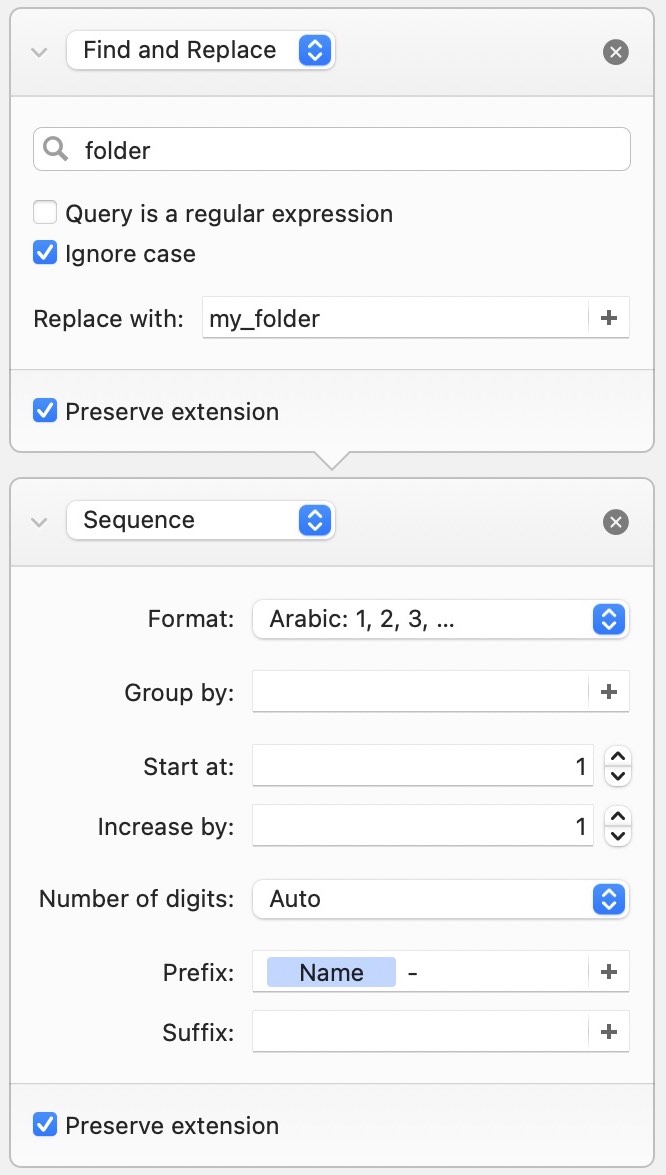Add a token to Replace with
666x1175 pixels.
pos(608,318)
